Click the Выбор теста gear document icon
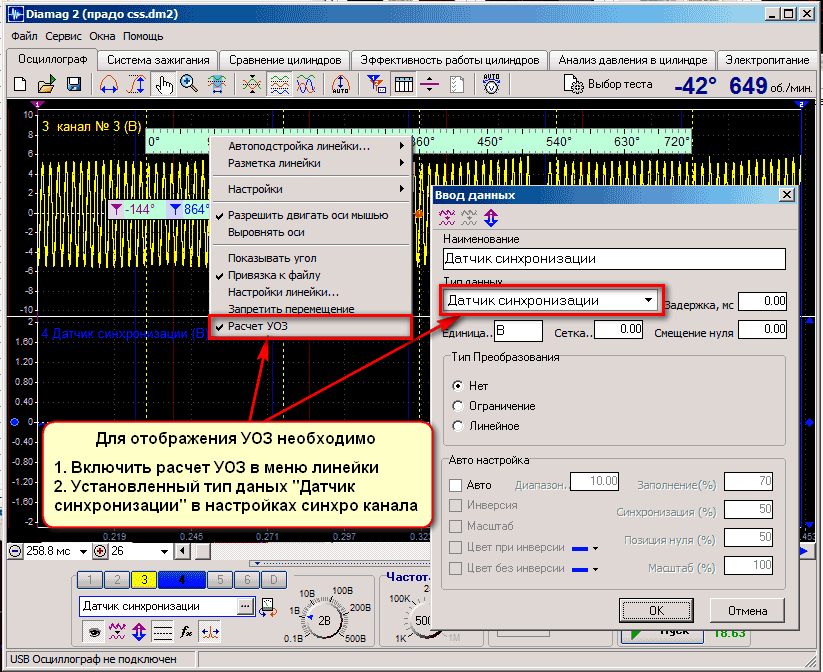This screenshot has width=823, height=672. click(573, 84)
